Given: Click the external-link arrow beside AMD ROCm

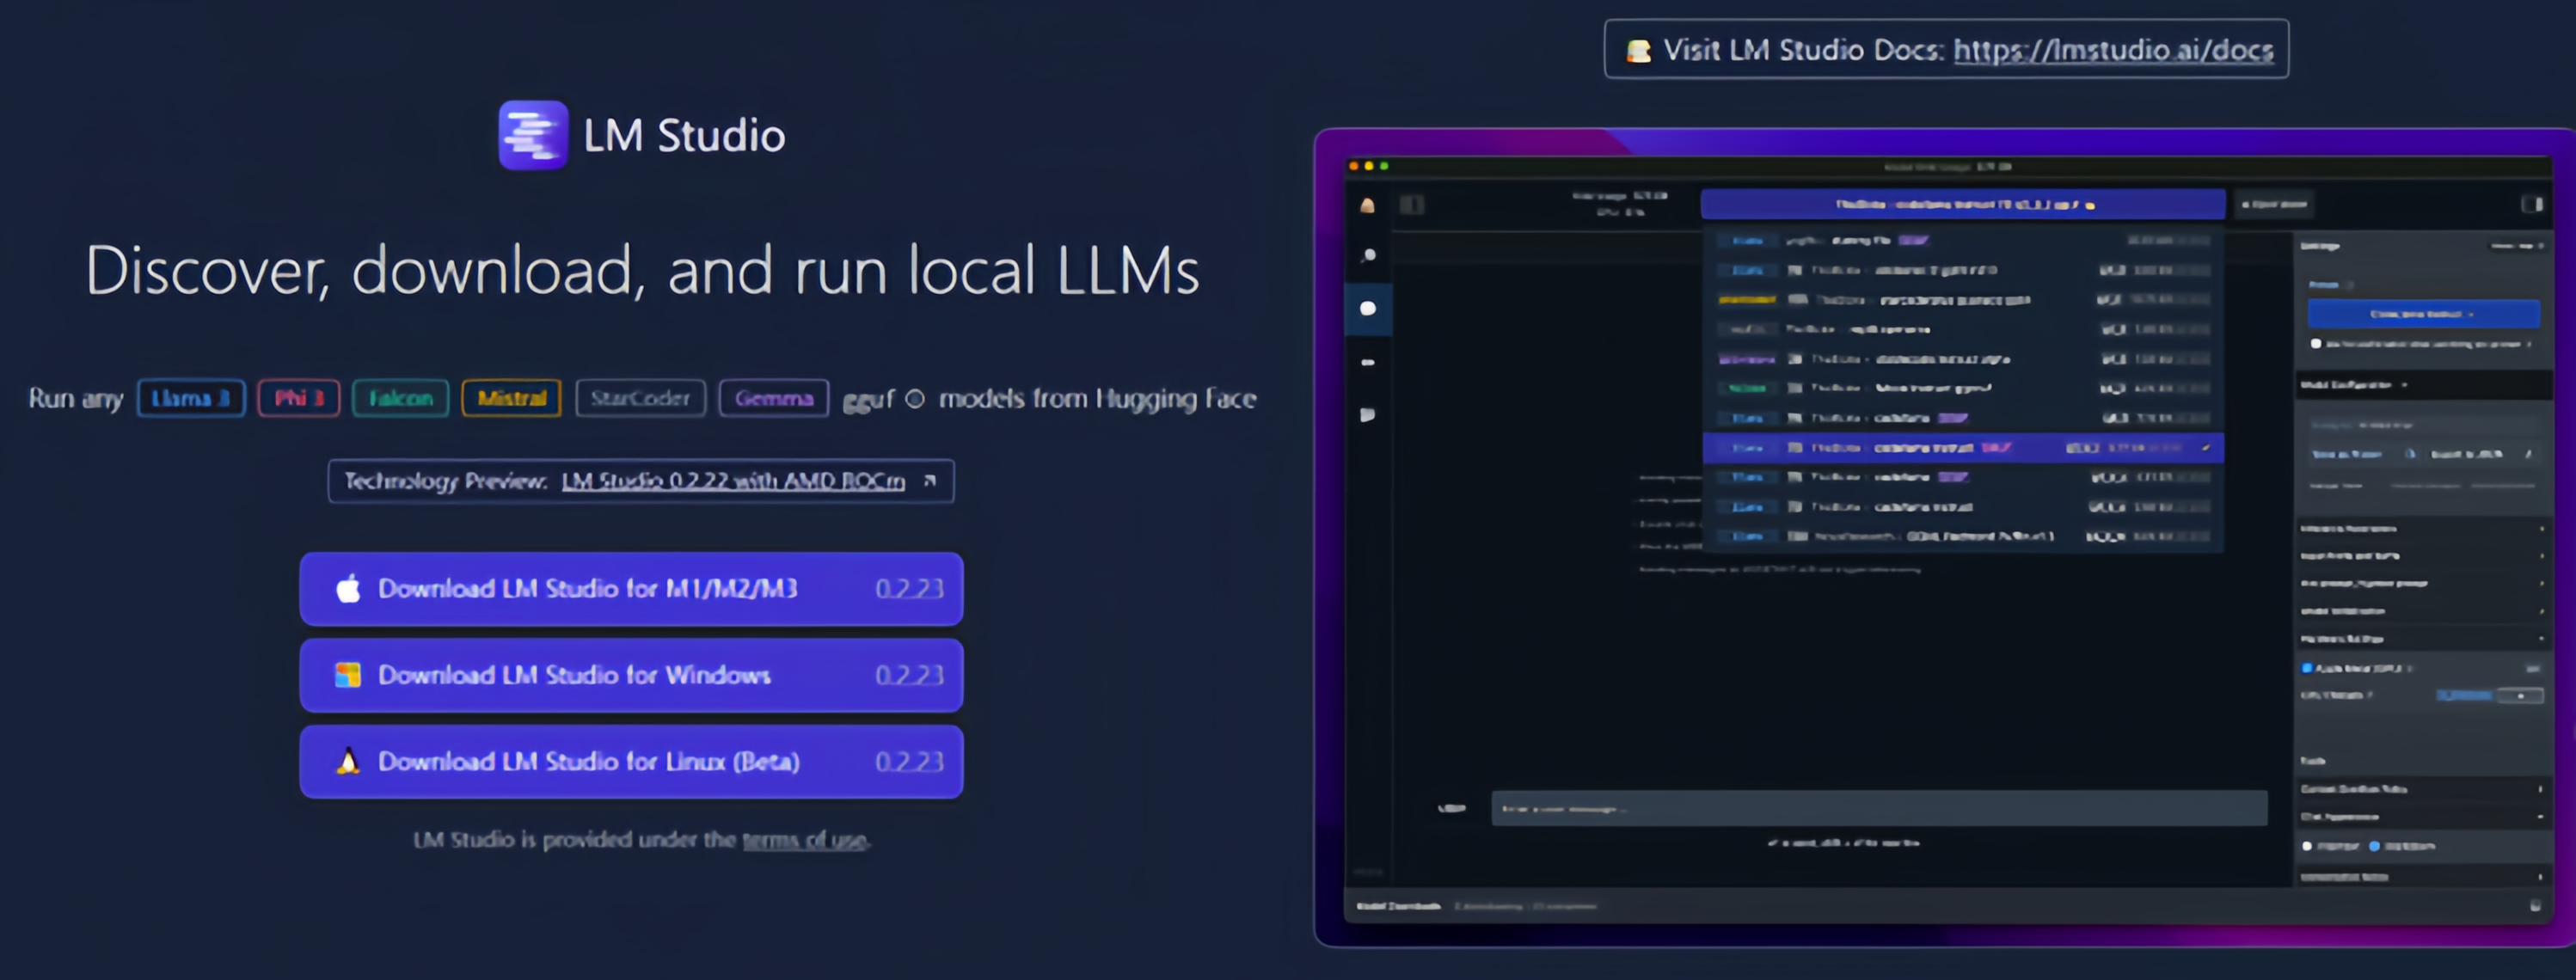Looking at the screenshot, I should [x=930, y=481].
